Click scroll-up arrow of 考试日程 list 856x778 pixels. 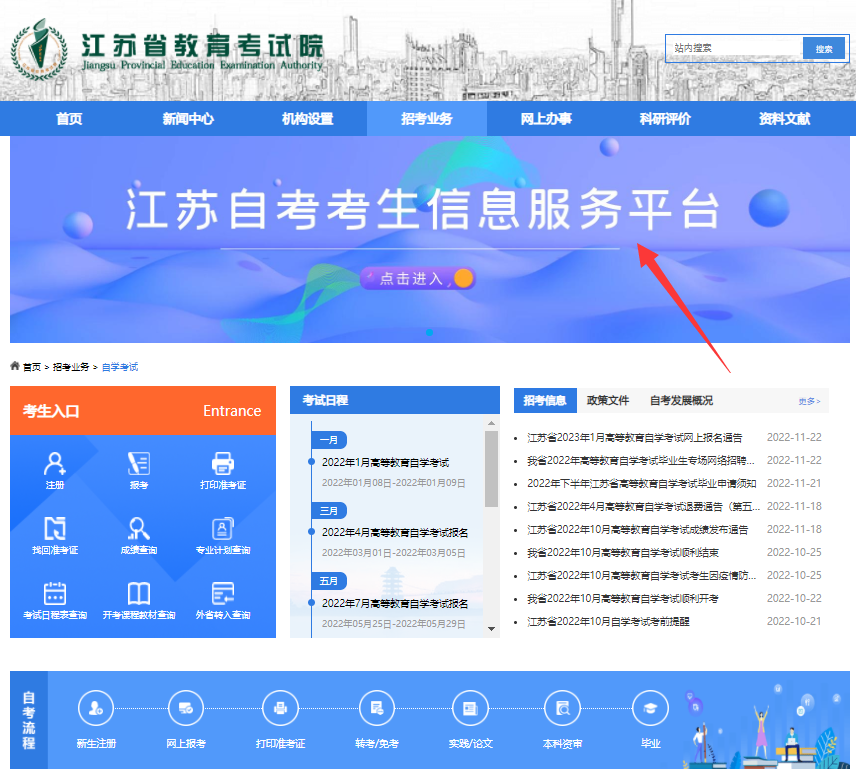pos(491,423)
